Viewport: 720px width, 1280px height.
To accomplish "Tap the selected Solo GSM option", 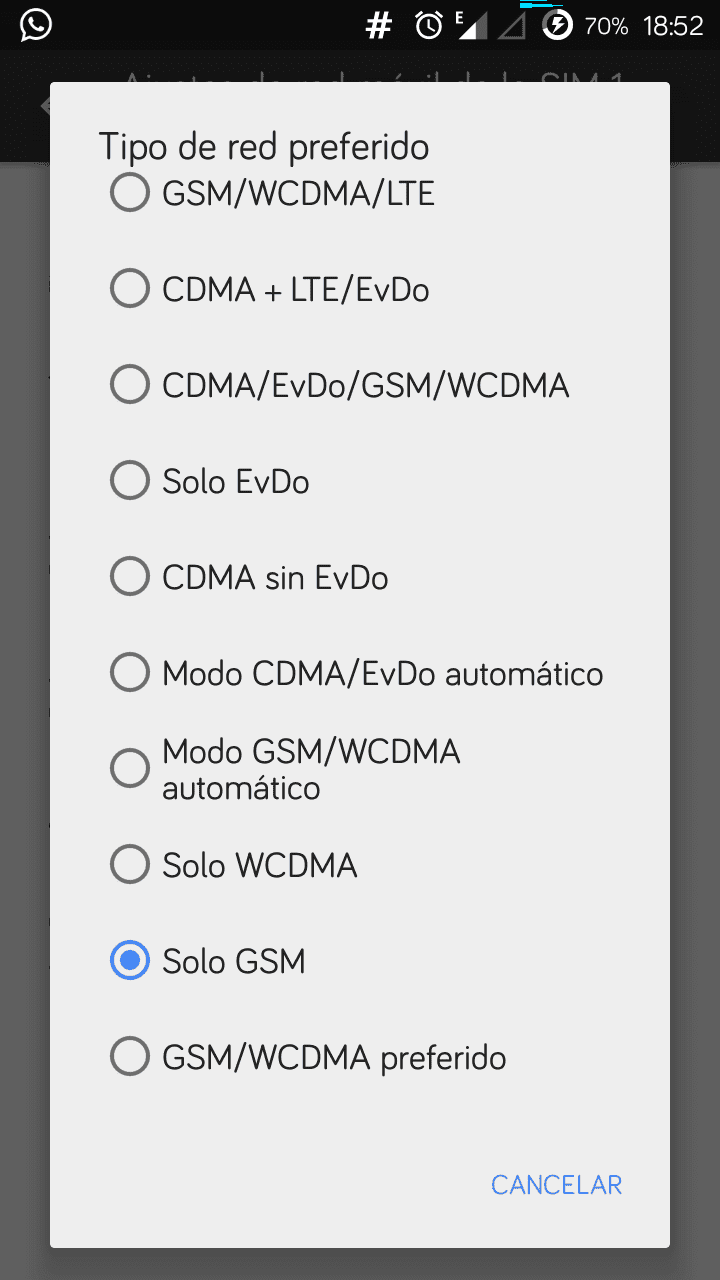I will tap(360, 961).
